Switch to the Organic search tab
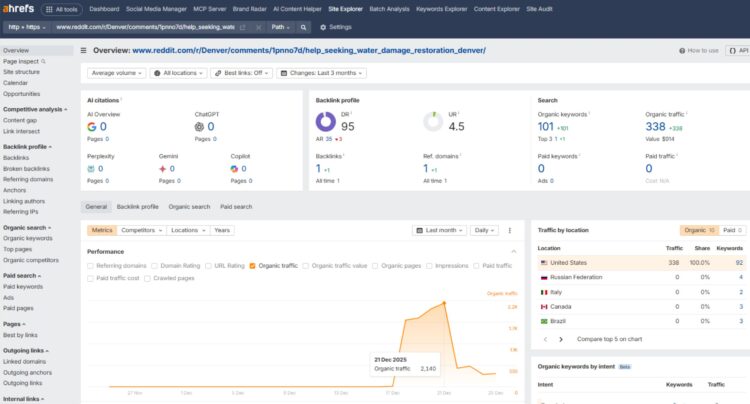 189,207
